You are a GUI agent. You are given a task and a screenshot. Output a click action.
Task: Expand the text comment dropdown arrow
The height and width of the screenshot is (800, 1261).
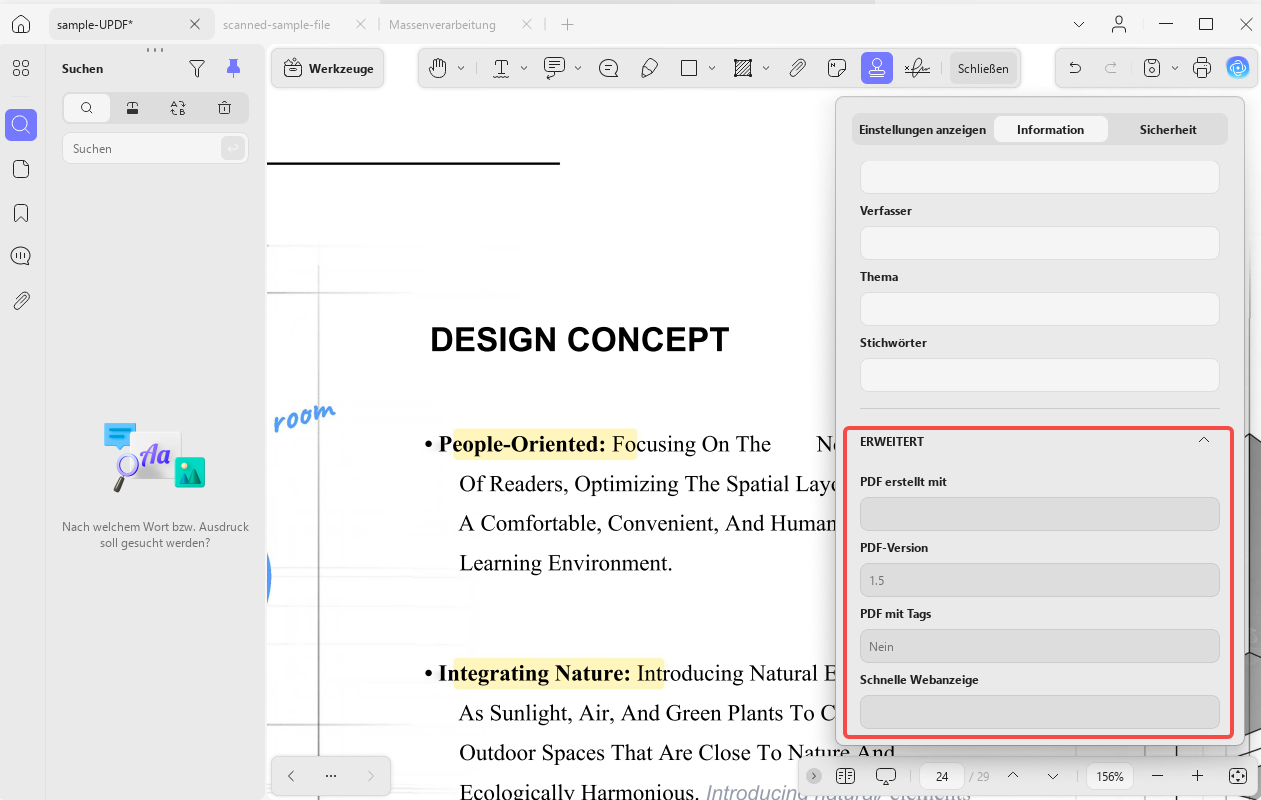(578, 68)
